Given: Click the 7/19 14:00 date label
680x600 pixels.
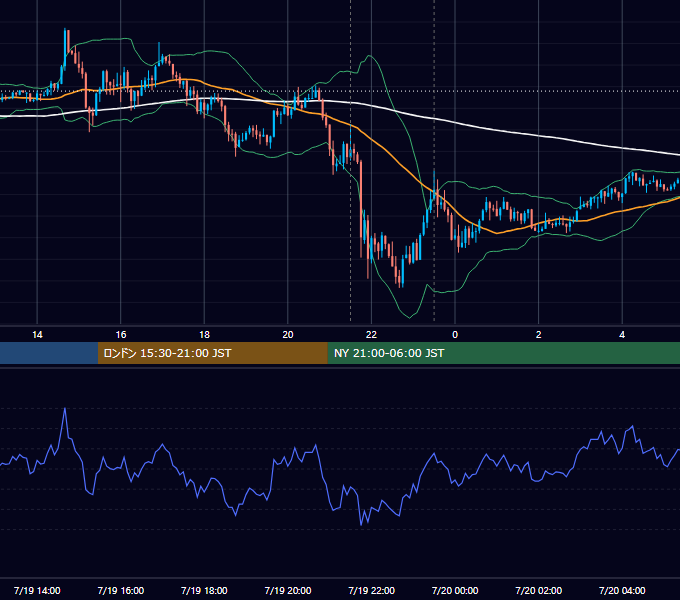Looking at the screenshot, I should click(37, 590).
